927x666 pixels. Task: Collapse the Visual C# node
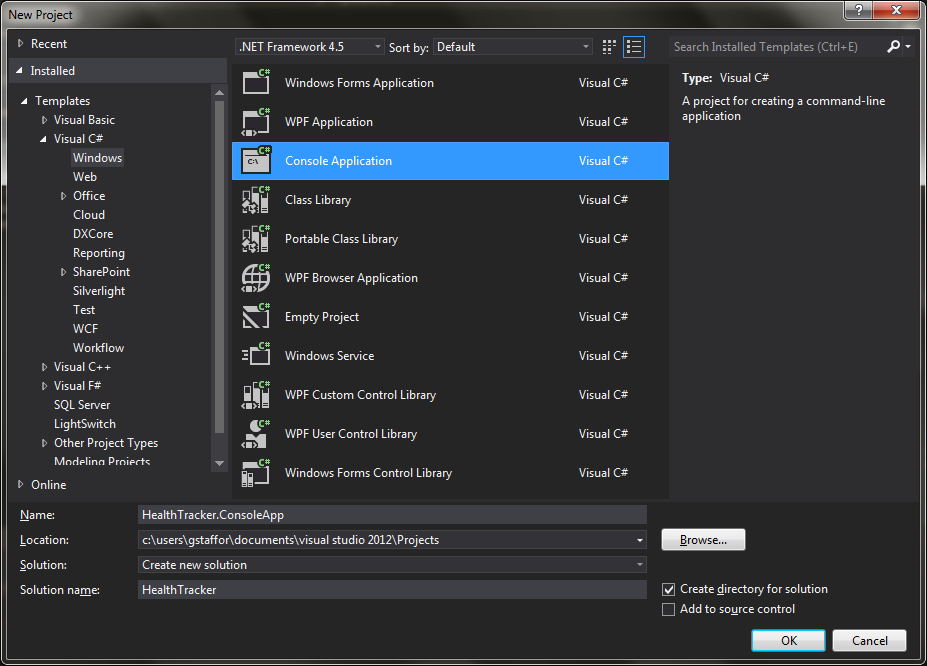pos(43,139)
